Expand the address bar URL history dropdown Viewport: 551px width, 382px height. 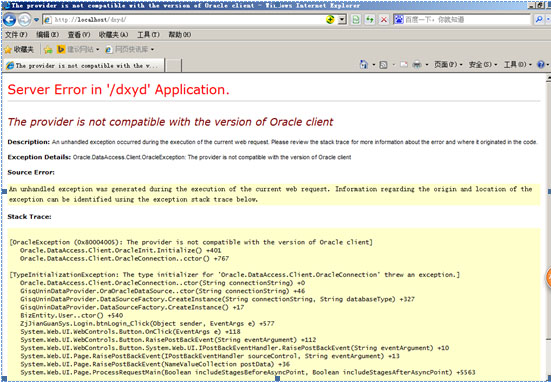(342, 20)
